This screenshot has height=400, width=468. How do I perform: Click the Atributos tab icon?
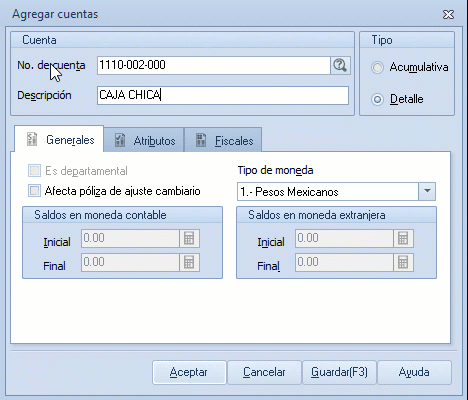pyautogui.click(x=120, y=140)
